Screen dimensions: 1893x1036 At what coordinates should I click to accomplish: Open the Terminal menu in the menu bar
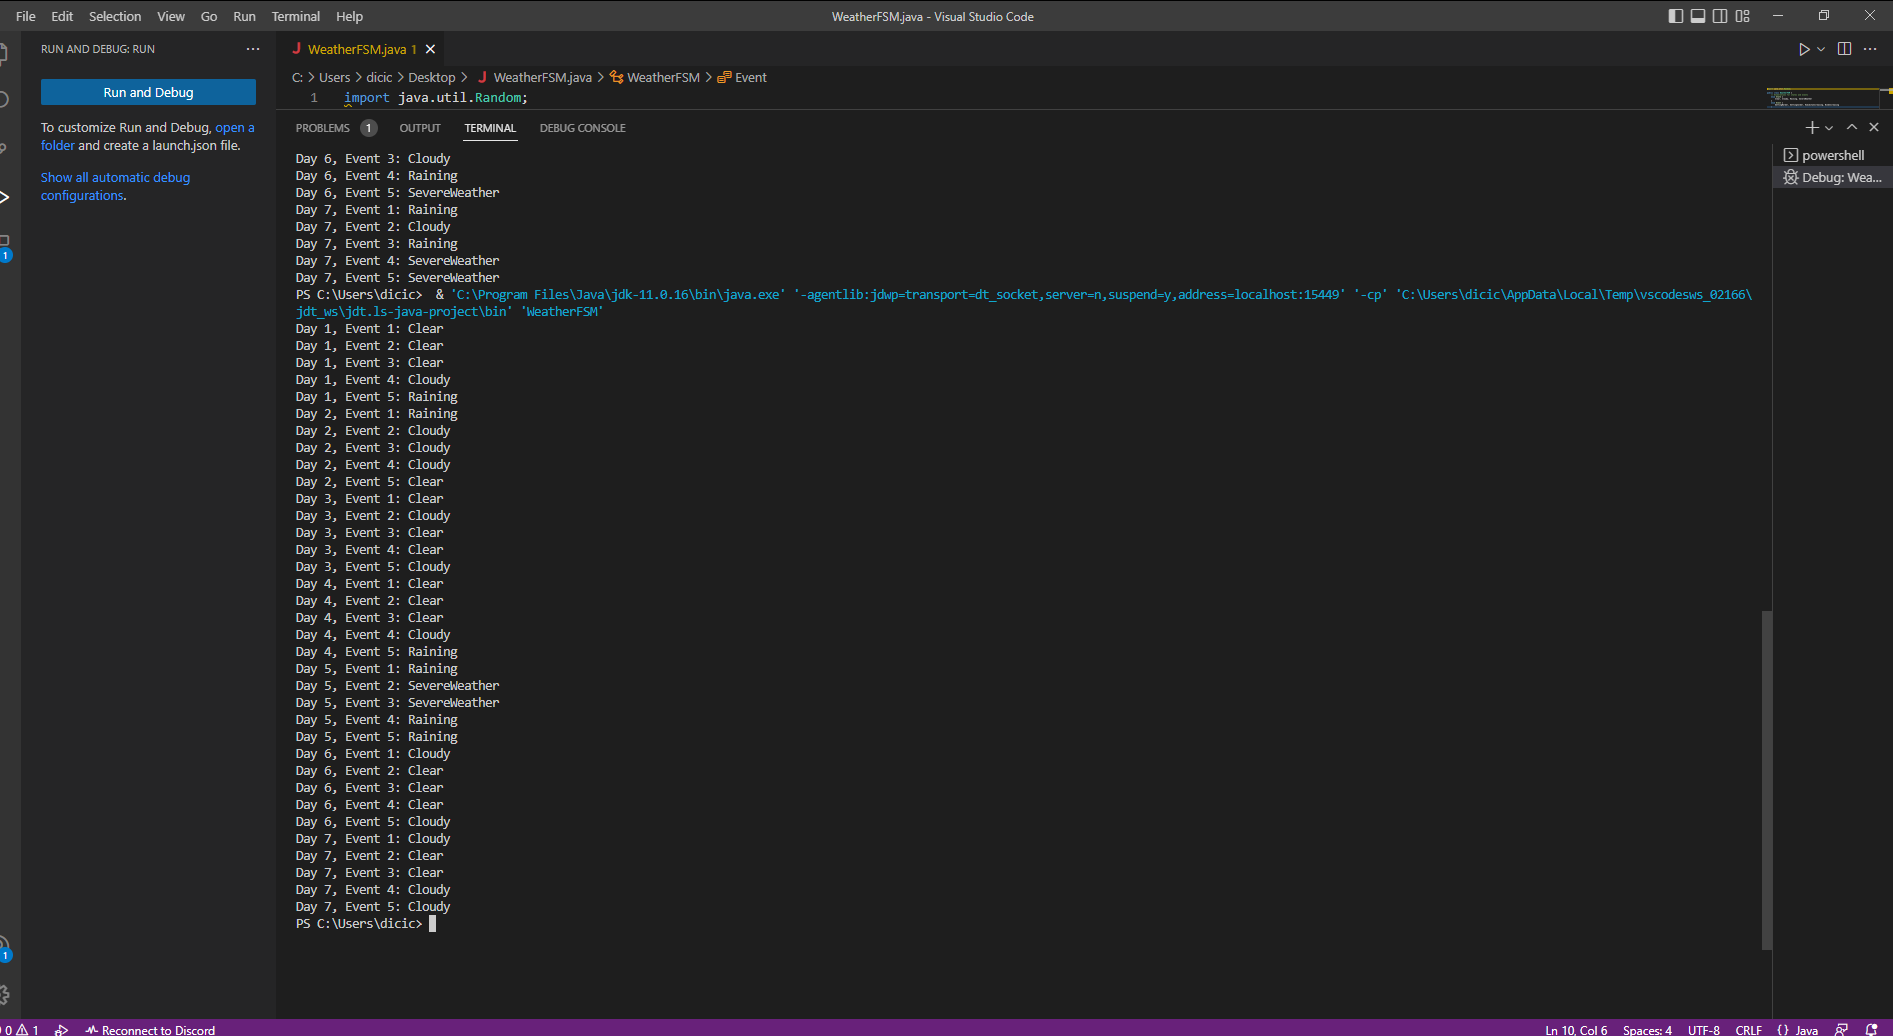click(295, 16)
